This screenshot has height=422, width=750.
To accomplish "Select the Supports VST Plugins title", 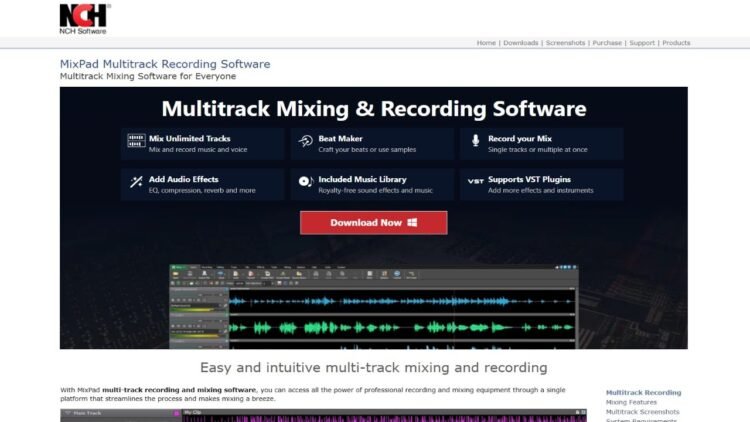I will pos(529,179).
